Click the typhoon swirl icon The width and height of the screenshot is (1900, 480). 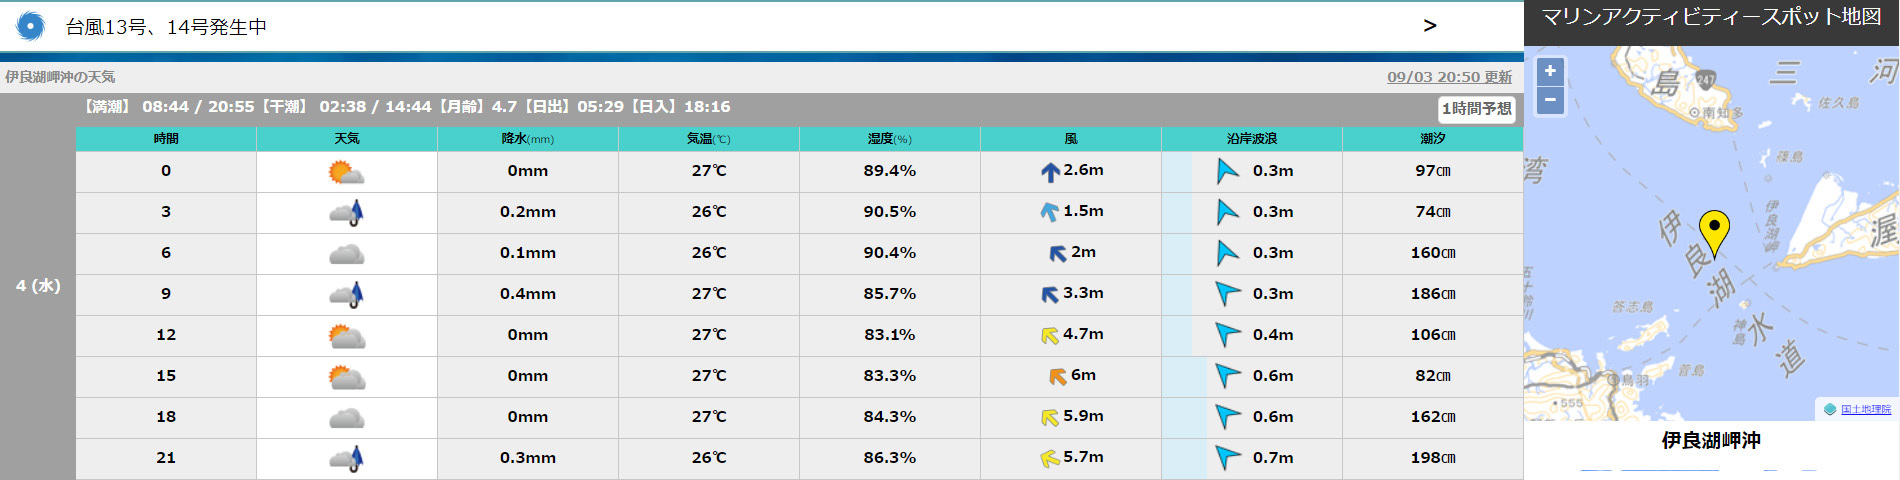point(30,26)
